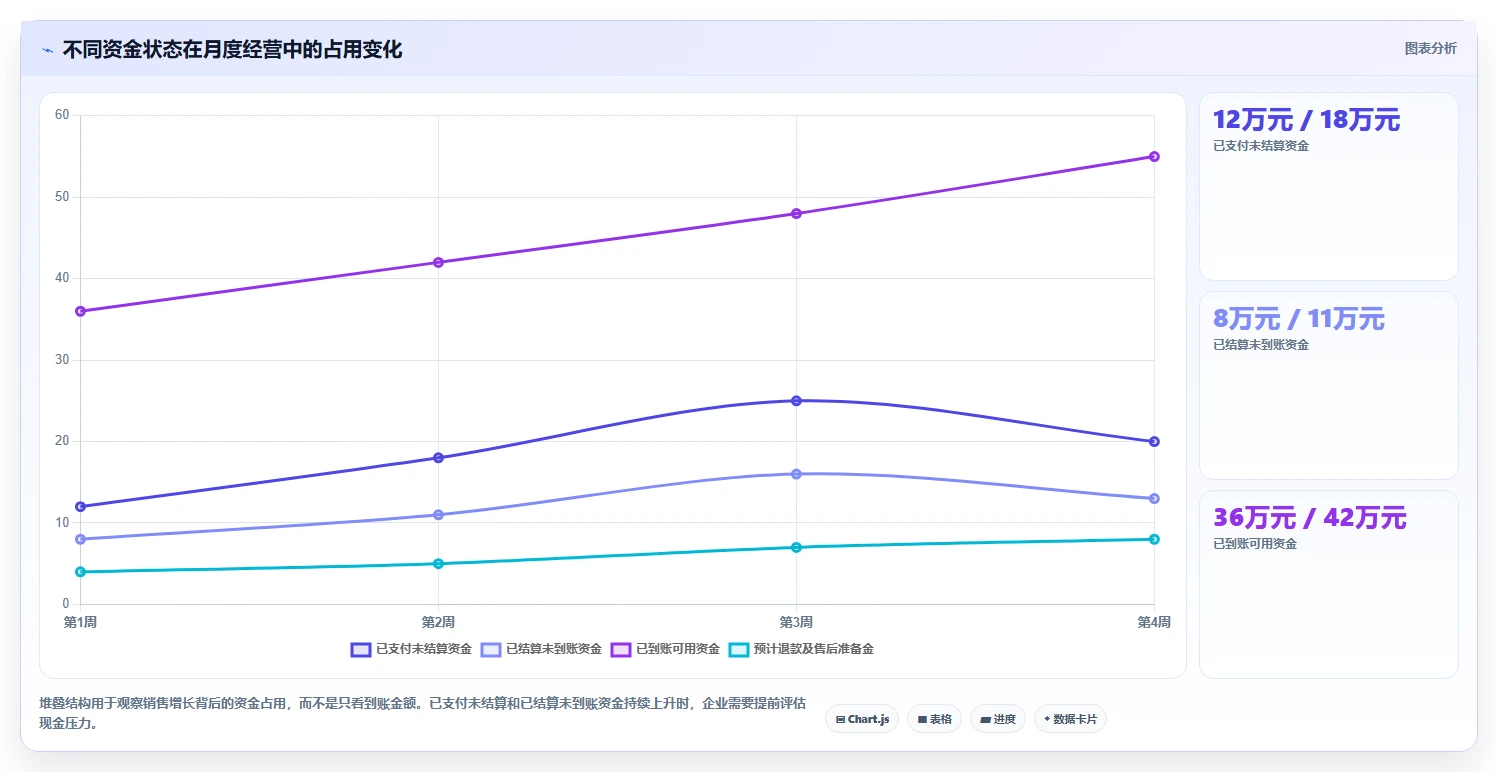Viewport: 1498px width, 772px height.
Task: Click the 图表分析 label in header
Action: tap(1431, 48)
